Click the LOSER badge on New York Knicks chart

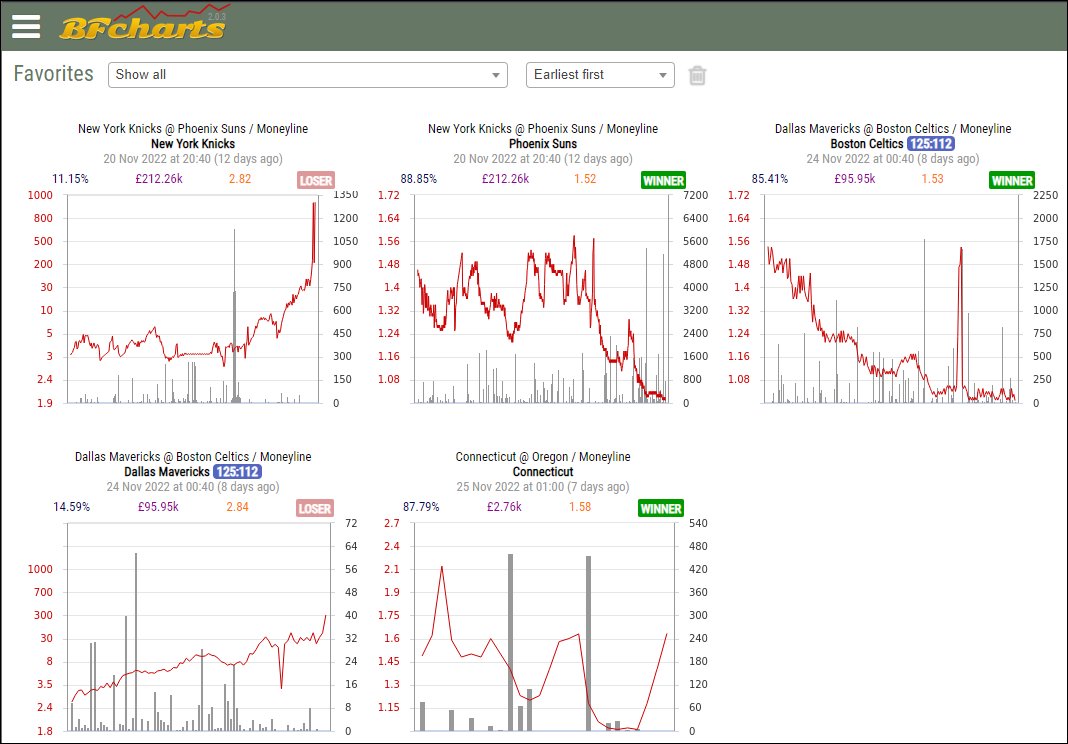pos(314,181)
